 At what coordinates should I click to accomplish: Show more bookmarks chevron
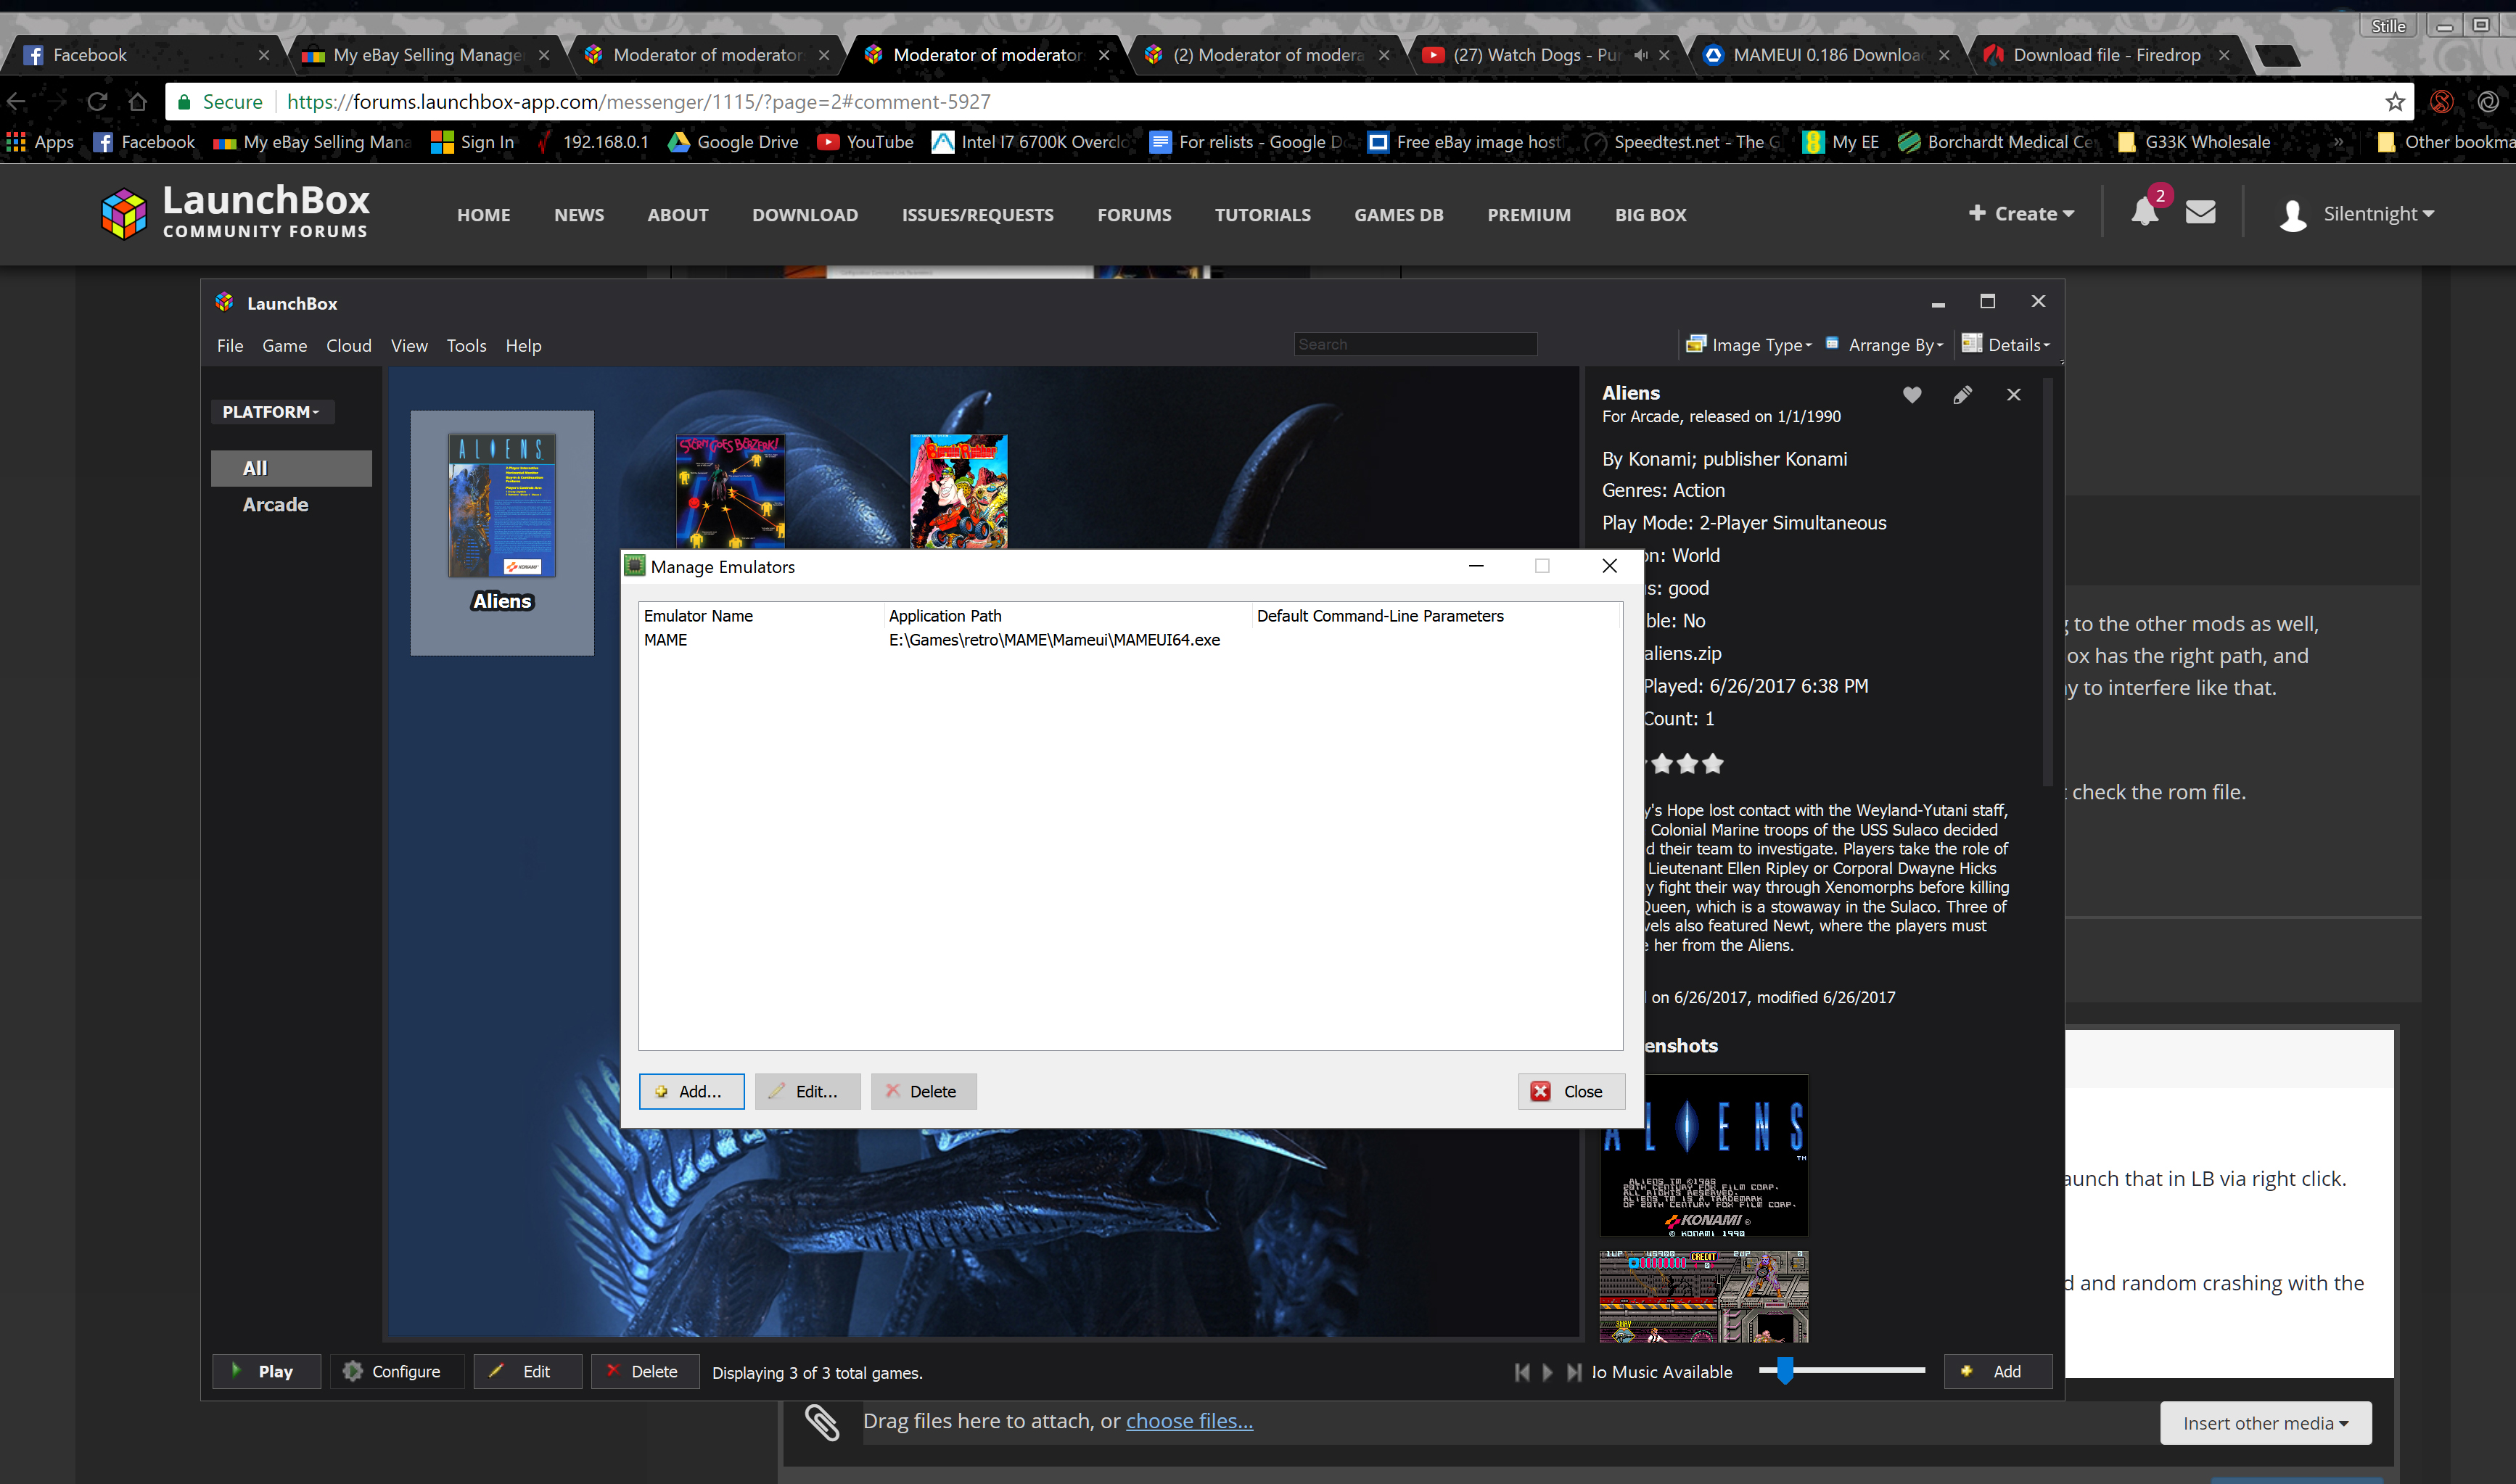[2338, 142]
